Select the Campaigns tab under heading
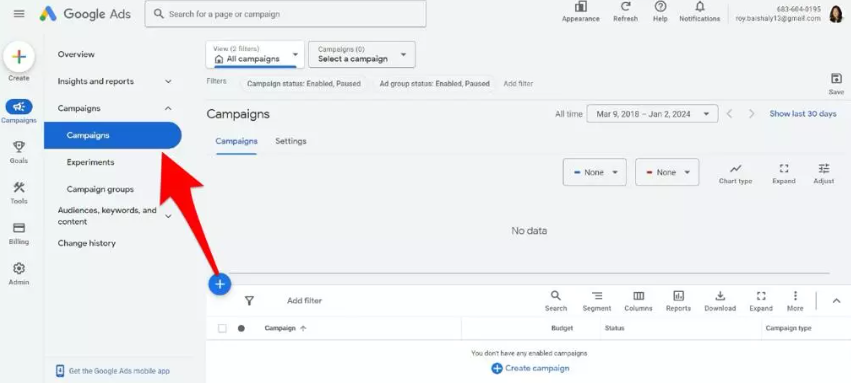 tap(237, 141)
